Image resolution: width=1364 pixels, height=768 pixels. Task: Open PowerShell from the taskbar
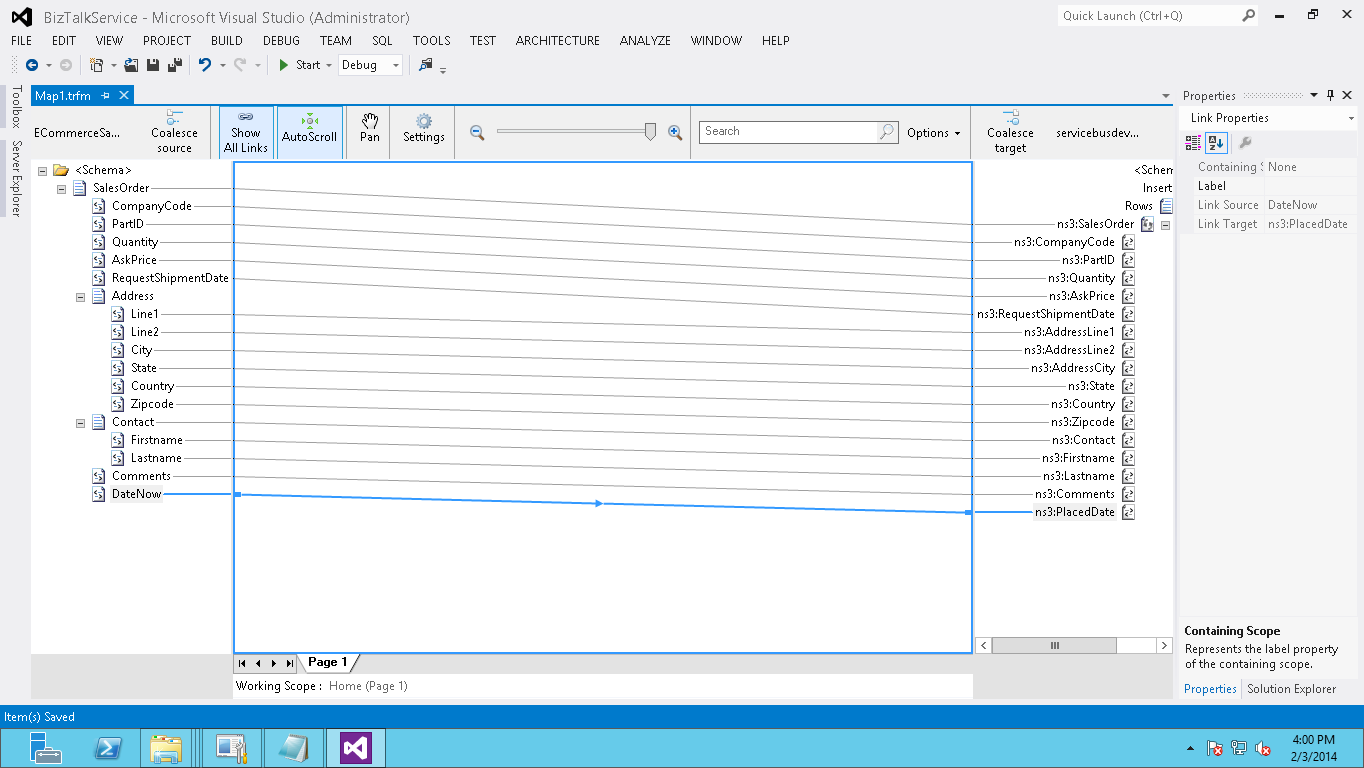click(107, 748)
